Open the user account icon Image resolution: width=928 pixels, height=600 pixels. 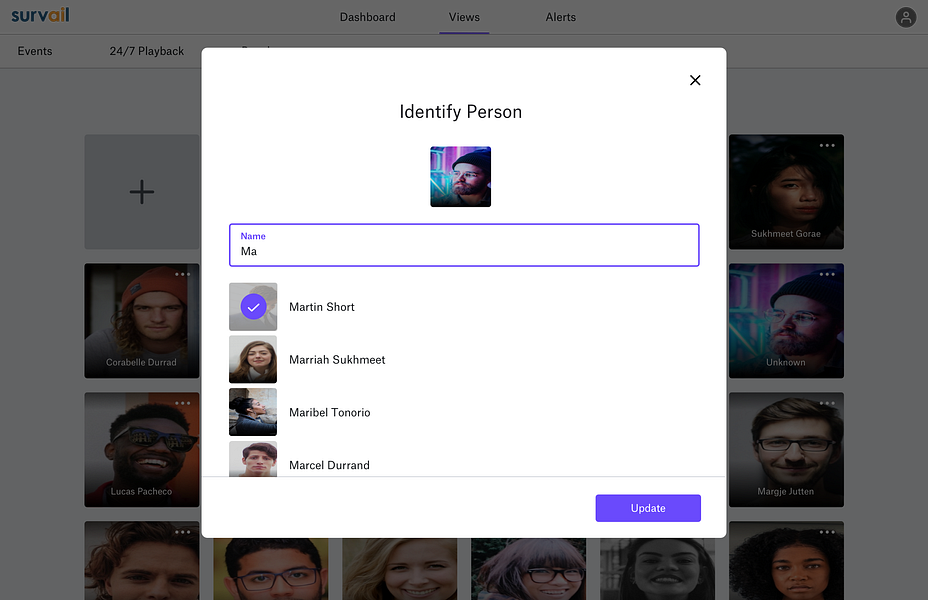[906, 17]
